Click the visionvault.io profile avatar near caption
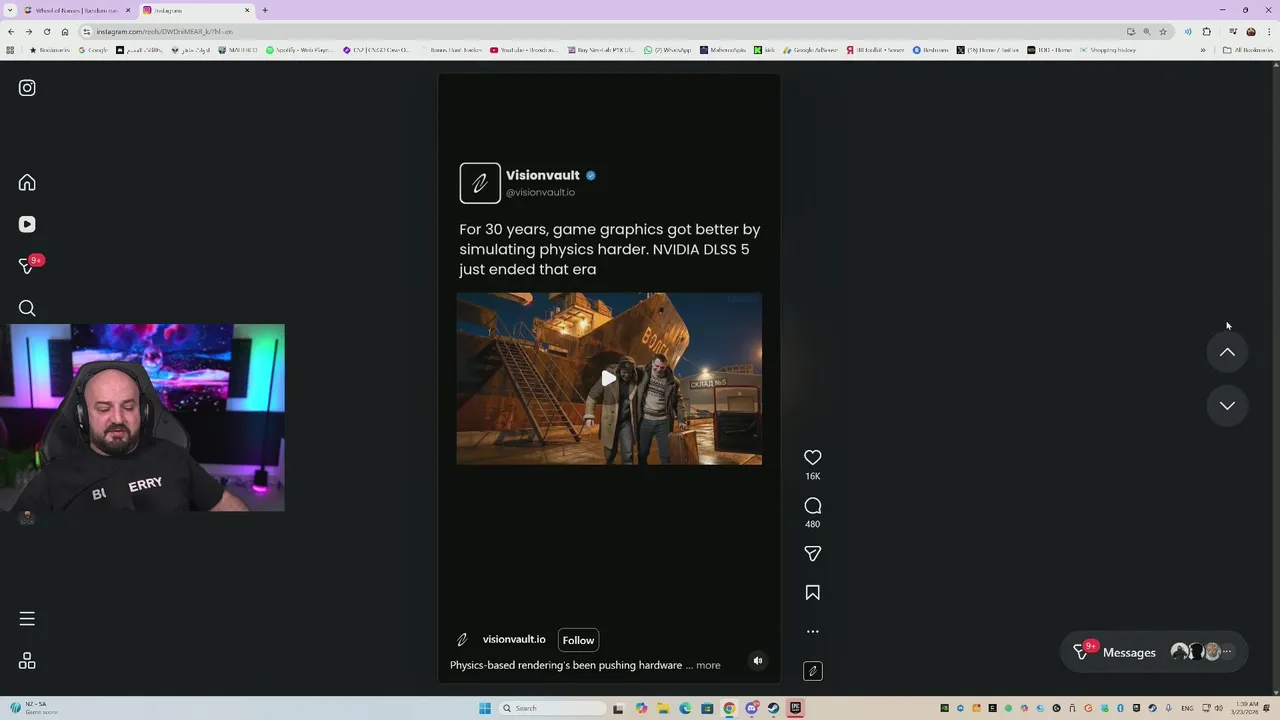1280x720 pixels. pyautogui.click(x=462, y=640)
